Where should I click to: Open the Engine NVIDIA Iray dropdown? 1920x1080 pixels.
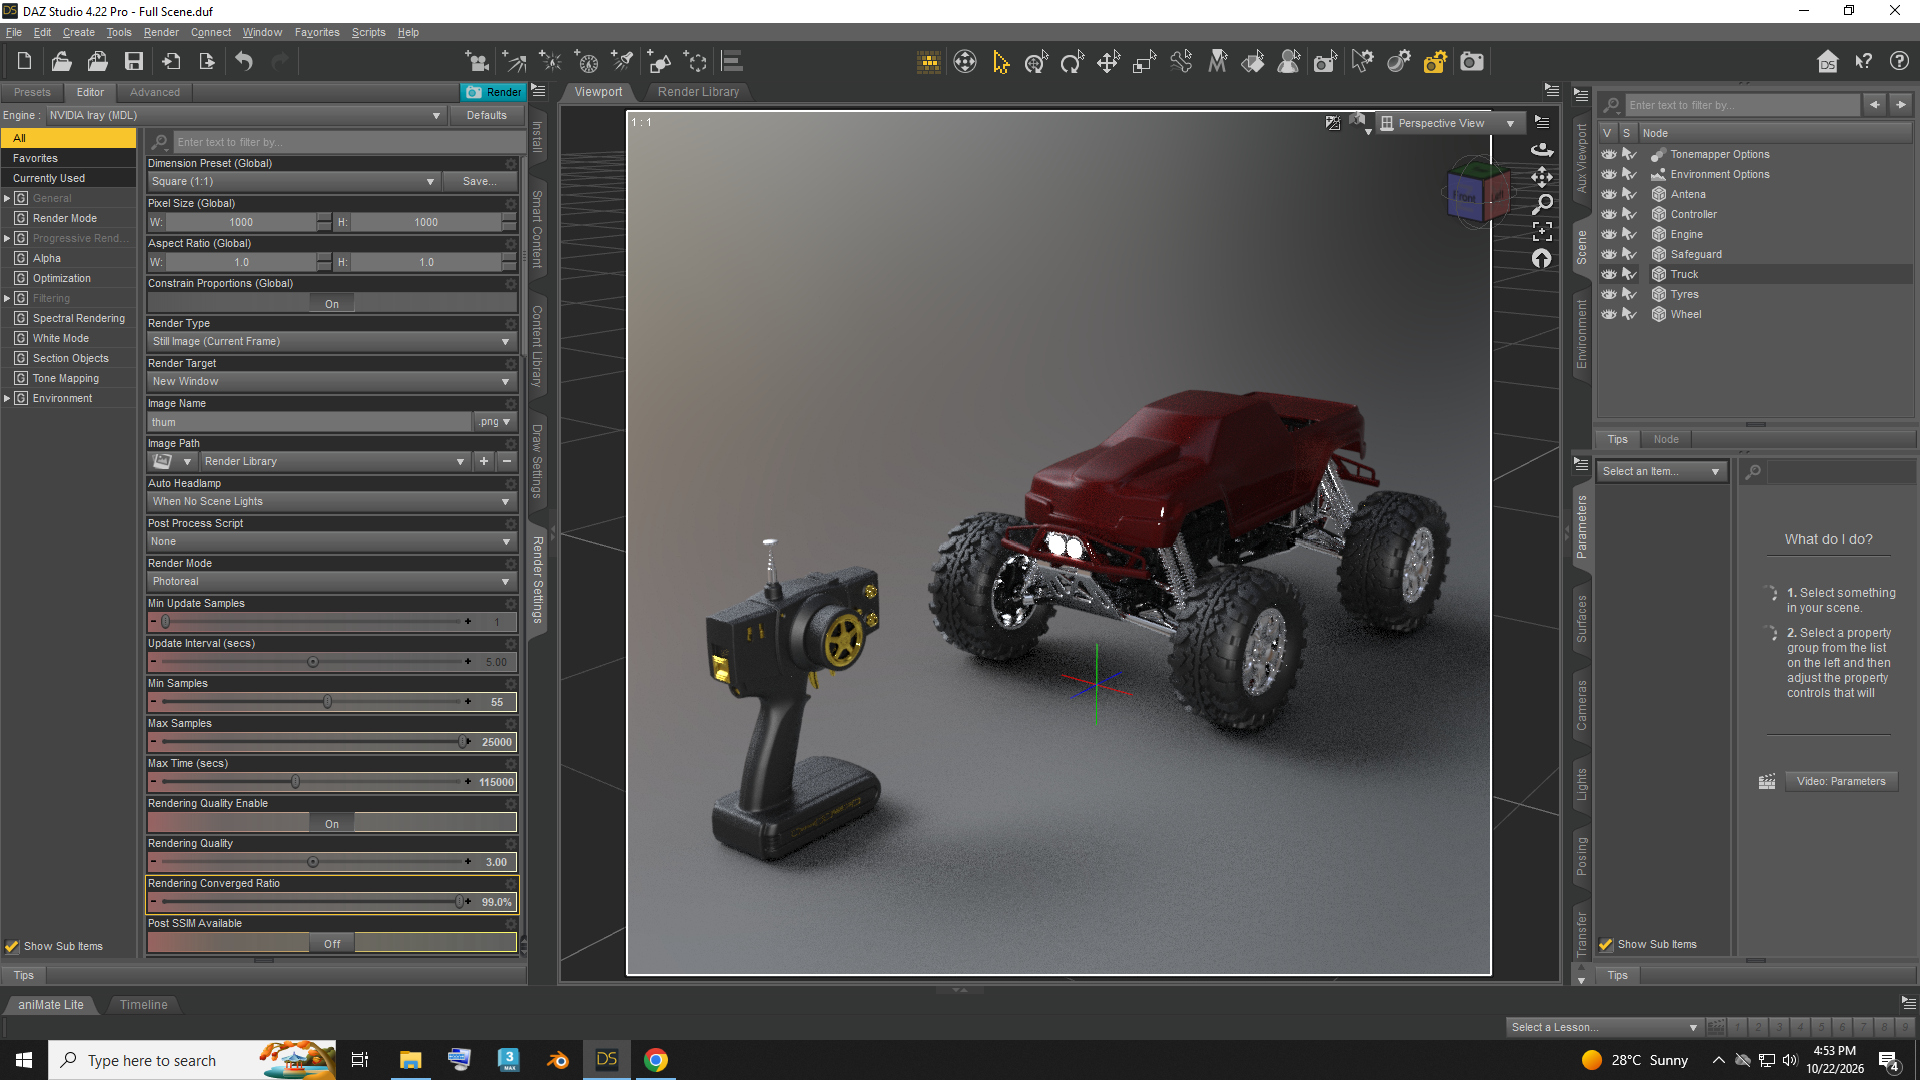point(245,115)
